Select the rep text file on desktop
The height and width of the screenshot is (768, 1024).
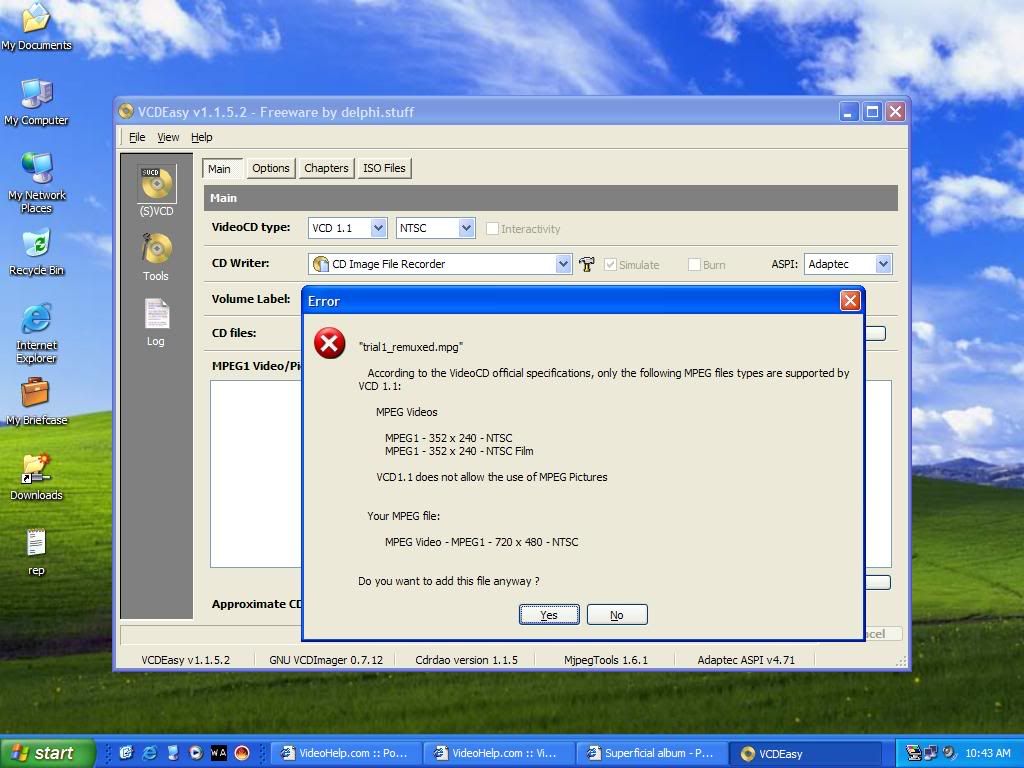tap(37, 552)
